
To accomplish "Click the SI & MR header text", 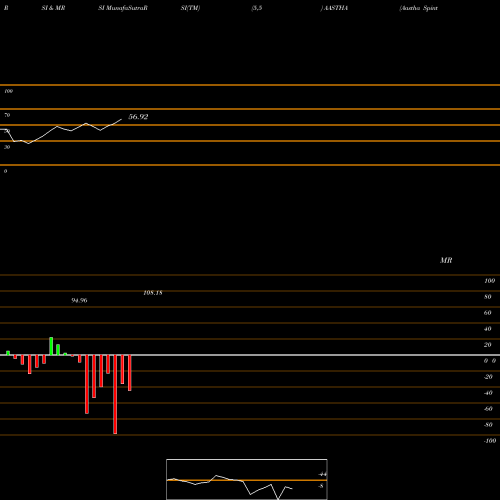I will [53, 8].
